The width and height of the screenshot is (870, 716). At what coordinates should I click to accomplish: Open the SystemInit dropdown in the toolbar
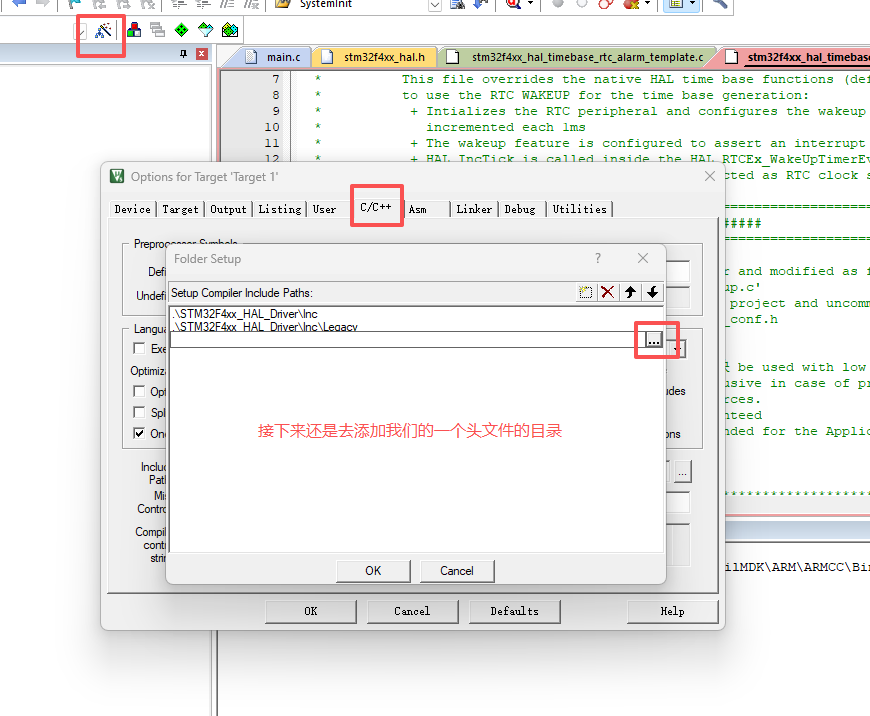coord(434,4)
